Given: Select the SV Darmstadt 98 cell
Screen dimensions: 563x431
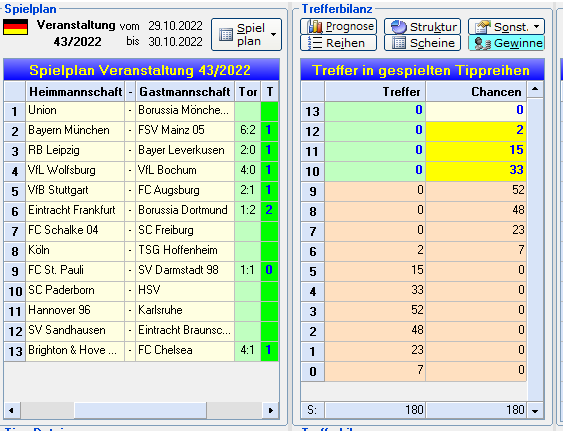Looking at the screenshot, I should coord(185,272).
